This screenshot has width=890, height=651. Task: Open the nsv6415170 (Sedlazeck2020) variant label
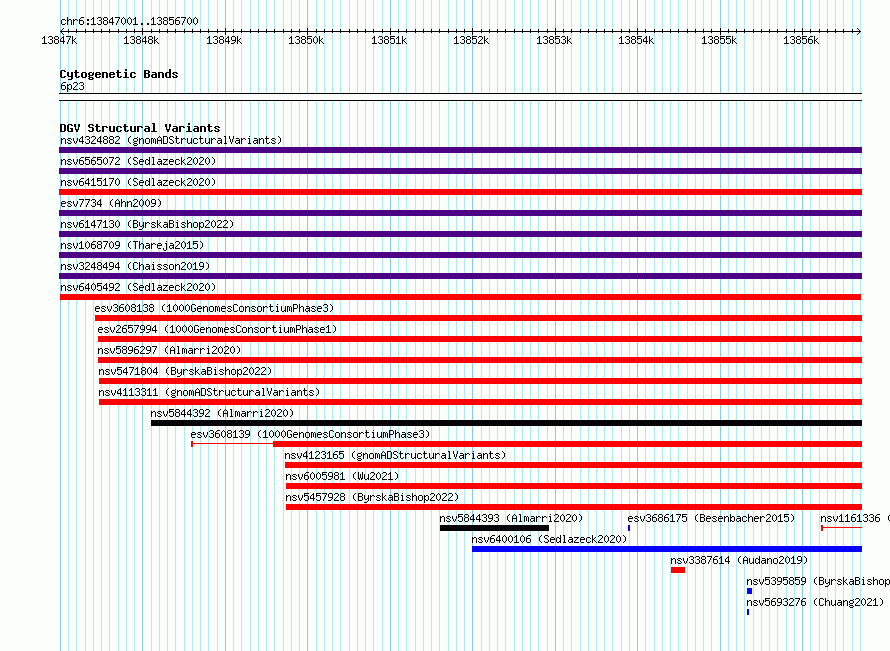(x=138, y=182)
